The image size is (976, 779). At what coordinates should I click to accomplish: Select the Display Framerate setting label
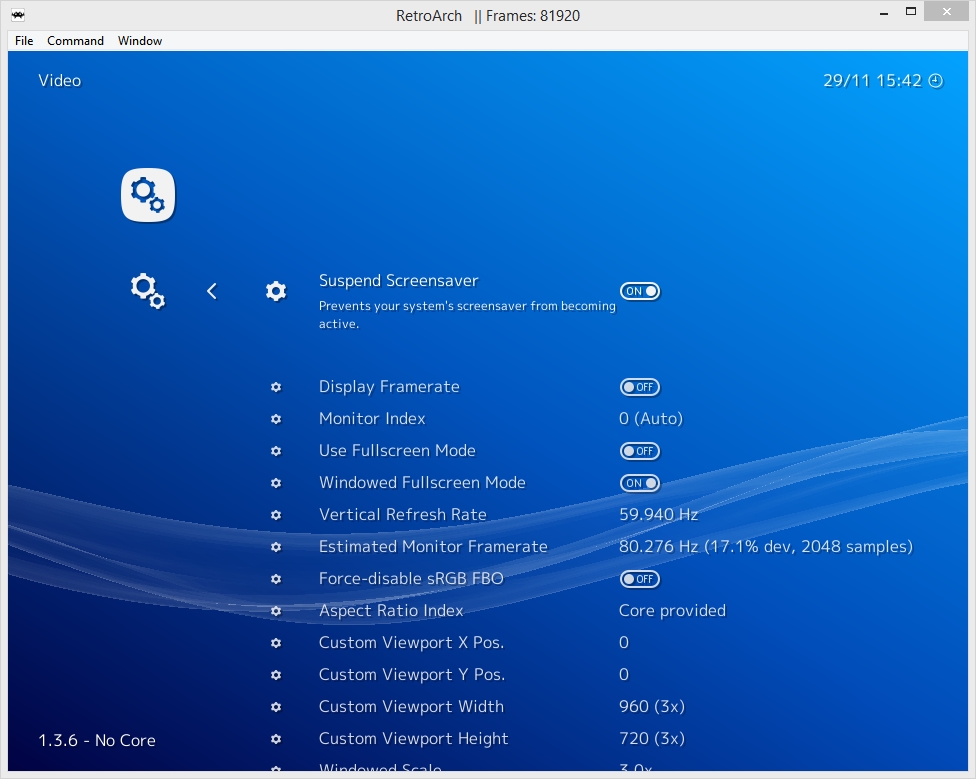coord(389,387)
